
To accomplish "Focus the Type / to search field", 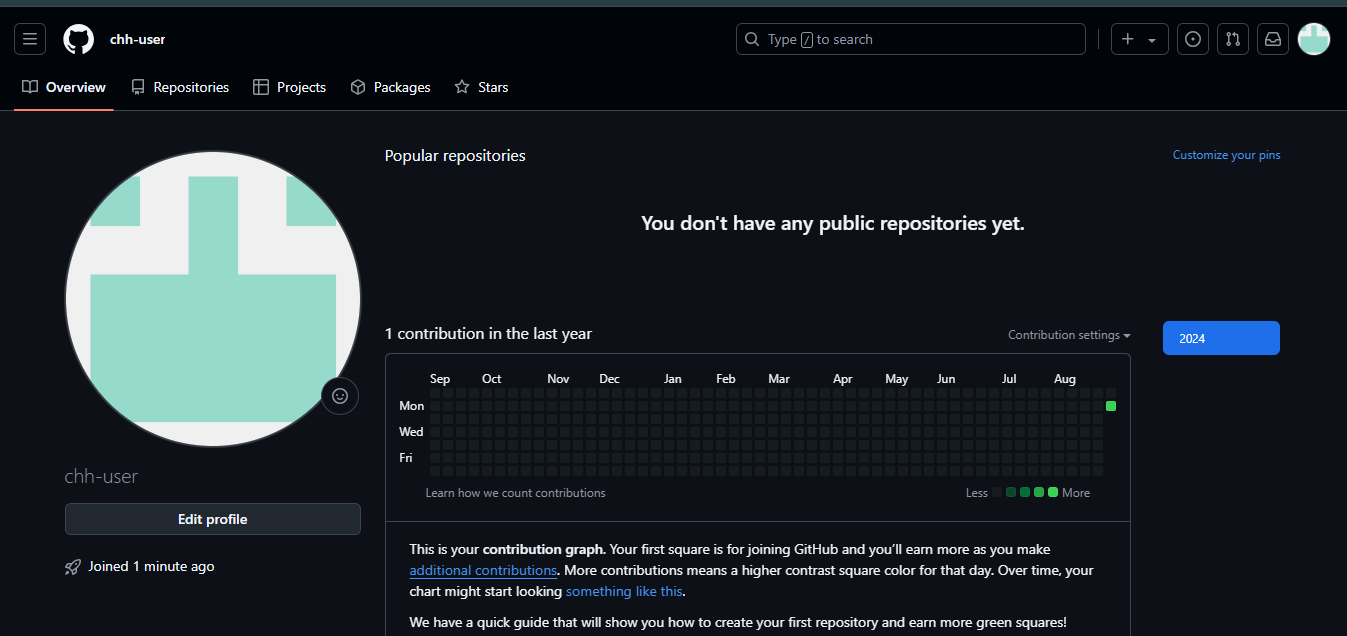I will click(910, 39).
